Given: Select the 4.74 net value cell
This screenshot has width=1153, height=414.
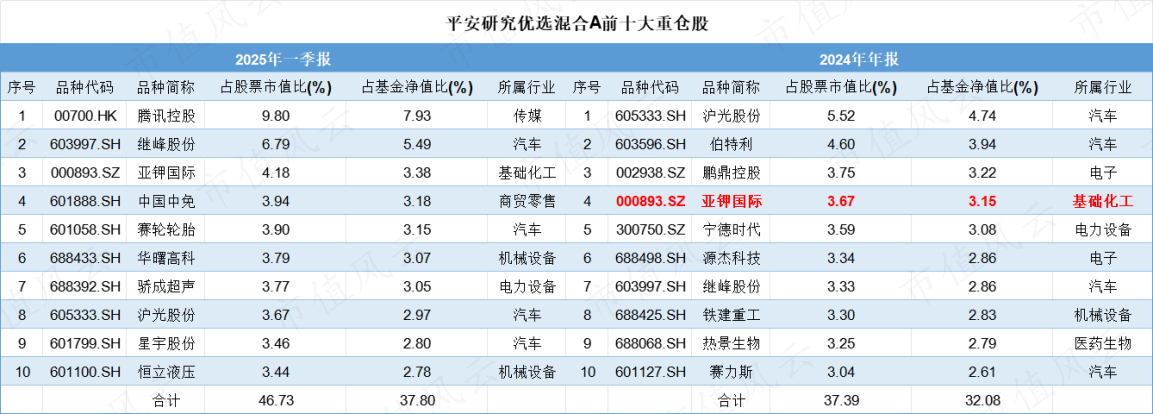Looking at the screenshot, I should (x=983, y=115).
